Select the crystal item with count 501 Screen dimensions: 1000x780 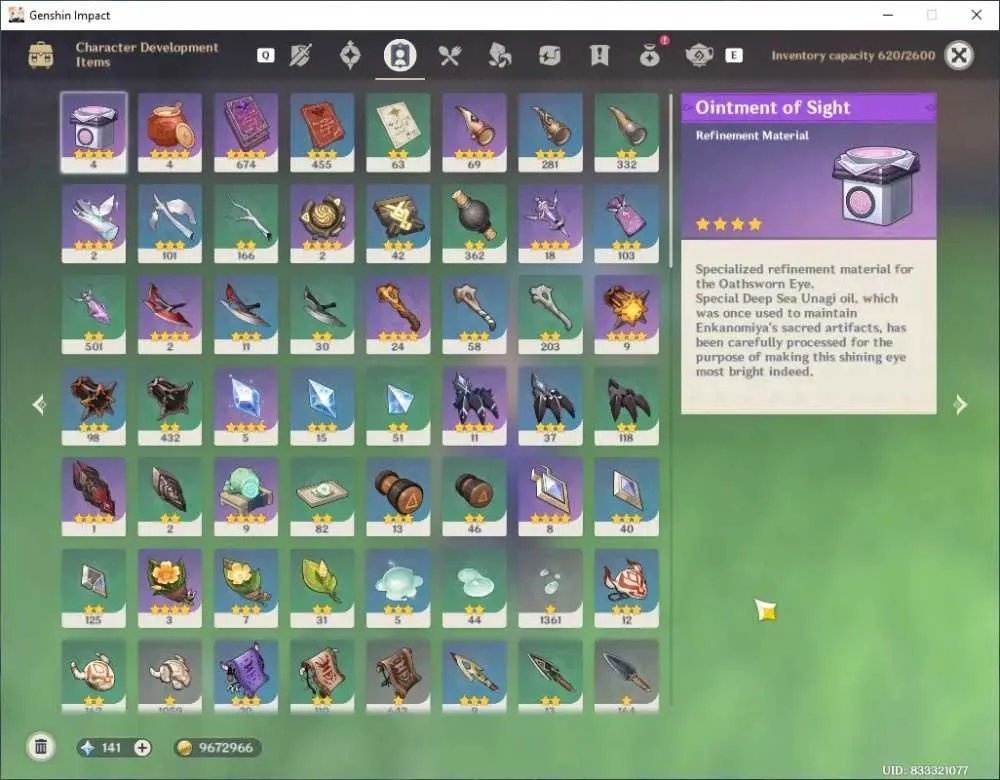[94, 314]
